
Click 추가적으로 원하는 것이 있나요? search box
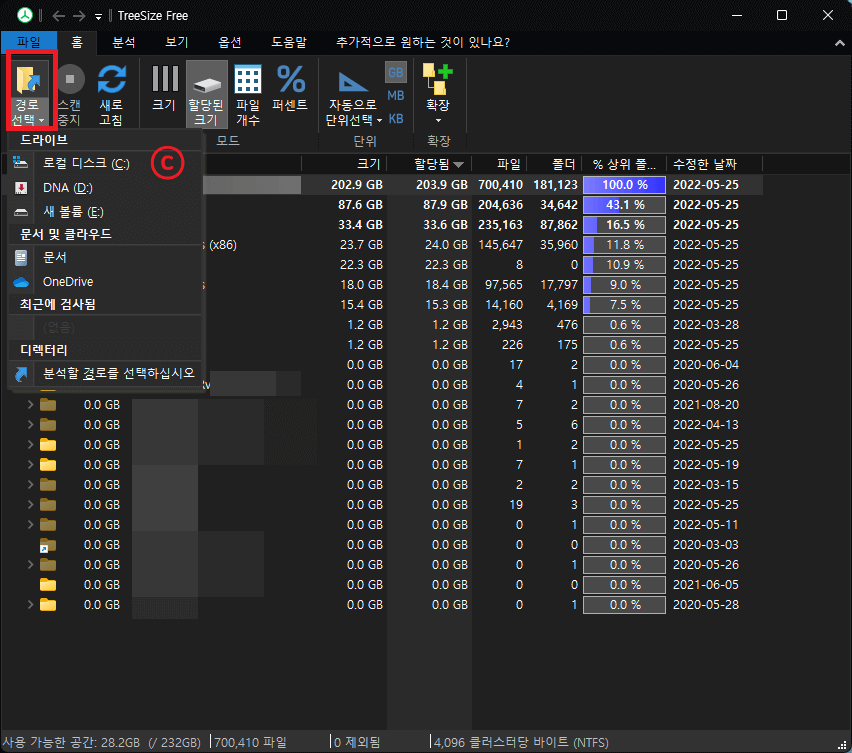pos(423,42)
